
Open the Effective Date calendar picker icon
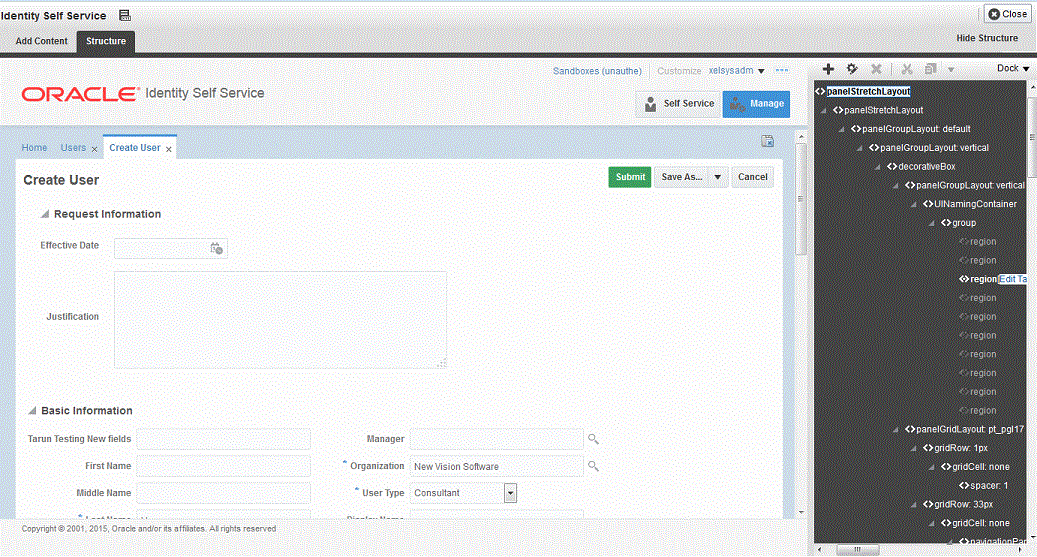coord(216,248)
